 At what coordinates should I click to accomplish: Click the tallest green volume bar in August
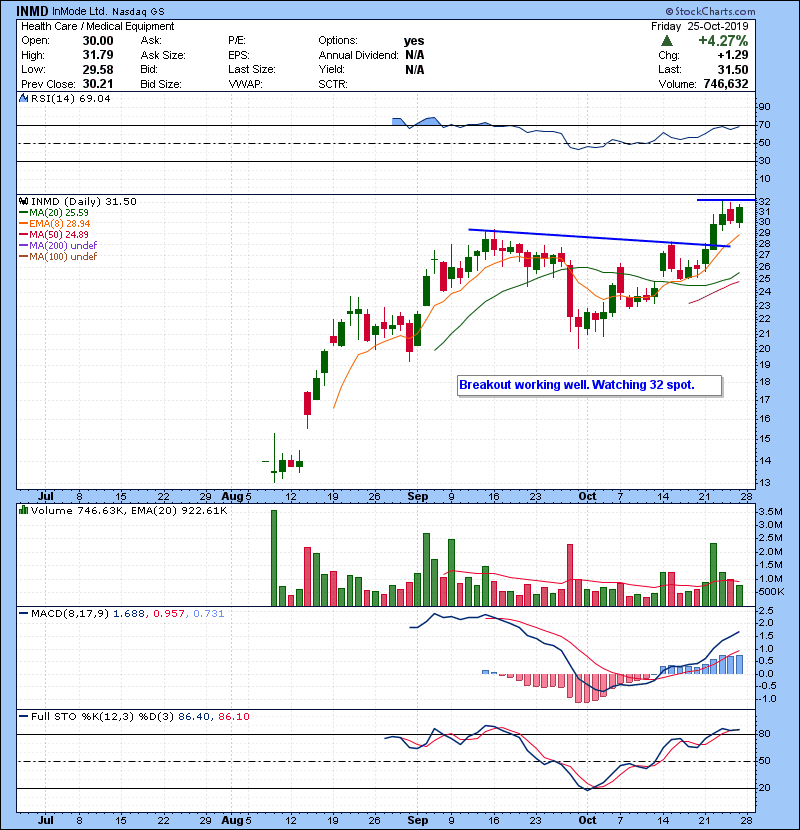pyautogui.click(x=274, y=558)
